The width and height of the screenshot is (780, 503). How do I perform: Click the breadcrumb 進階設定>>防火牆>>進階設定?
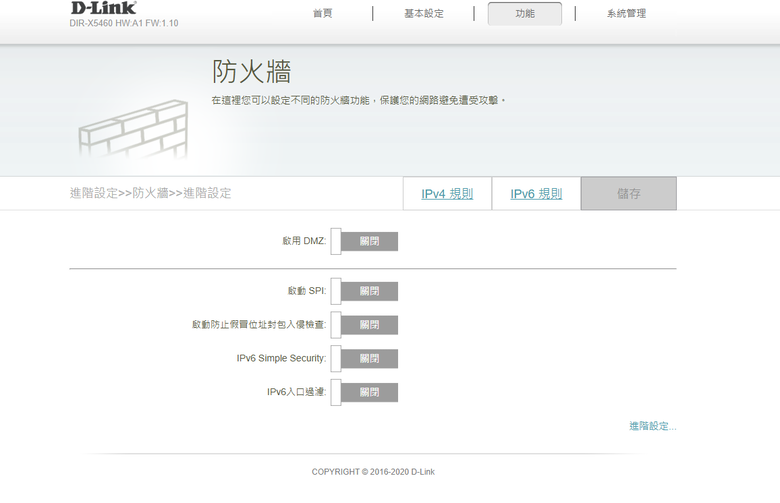[x=150, y=193]
